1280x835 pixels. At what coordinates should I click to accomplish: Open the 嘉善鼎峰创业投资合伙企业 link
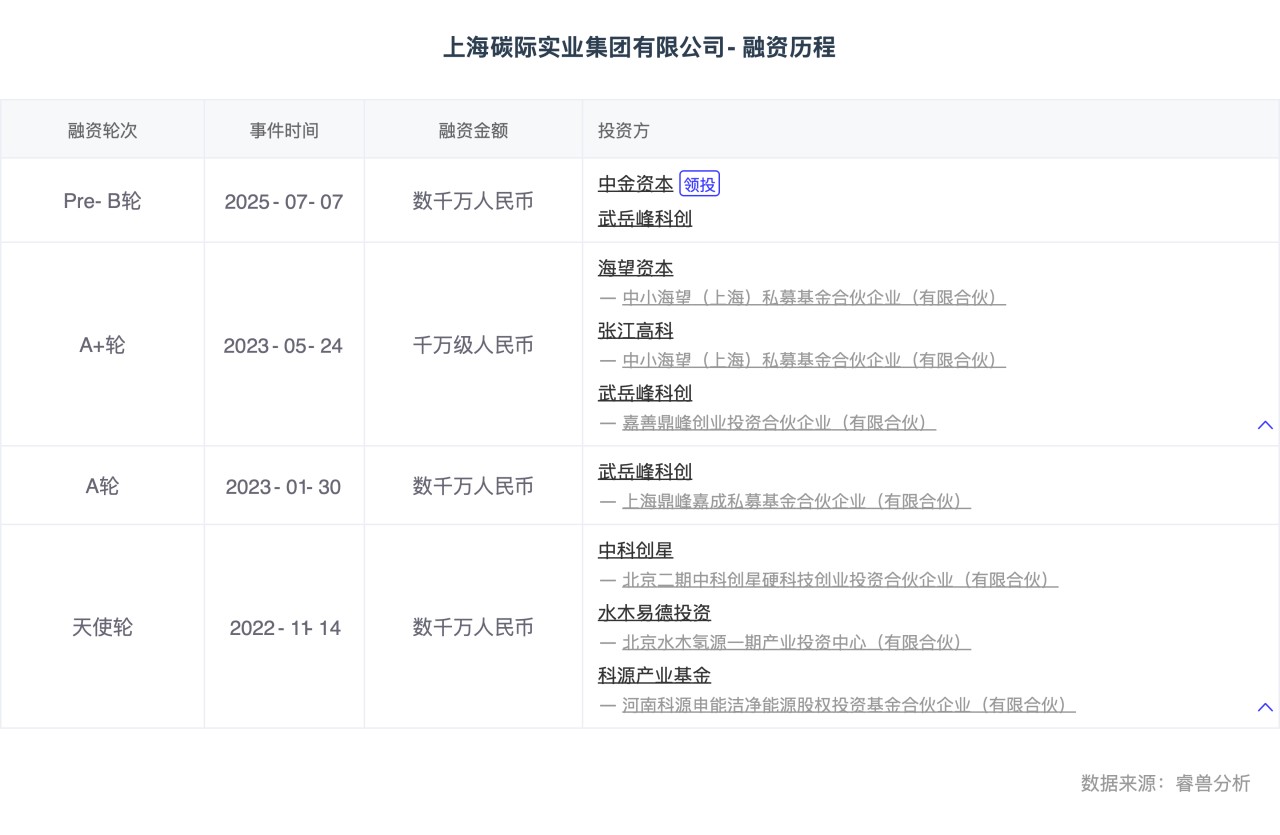point(779,422)
